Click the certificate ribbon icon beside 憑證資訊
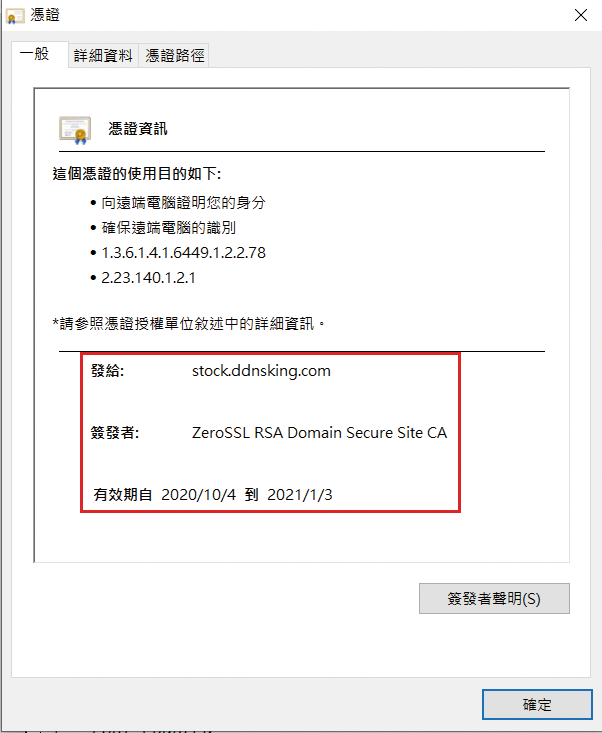This screenshot has width=602, height=733. [x=75, y=129]
